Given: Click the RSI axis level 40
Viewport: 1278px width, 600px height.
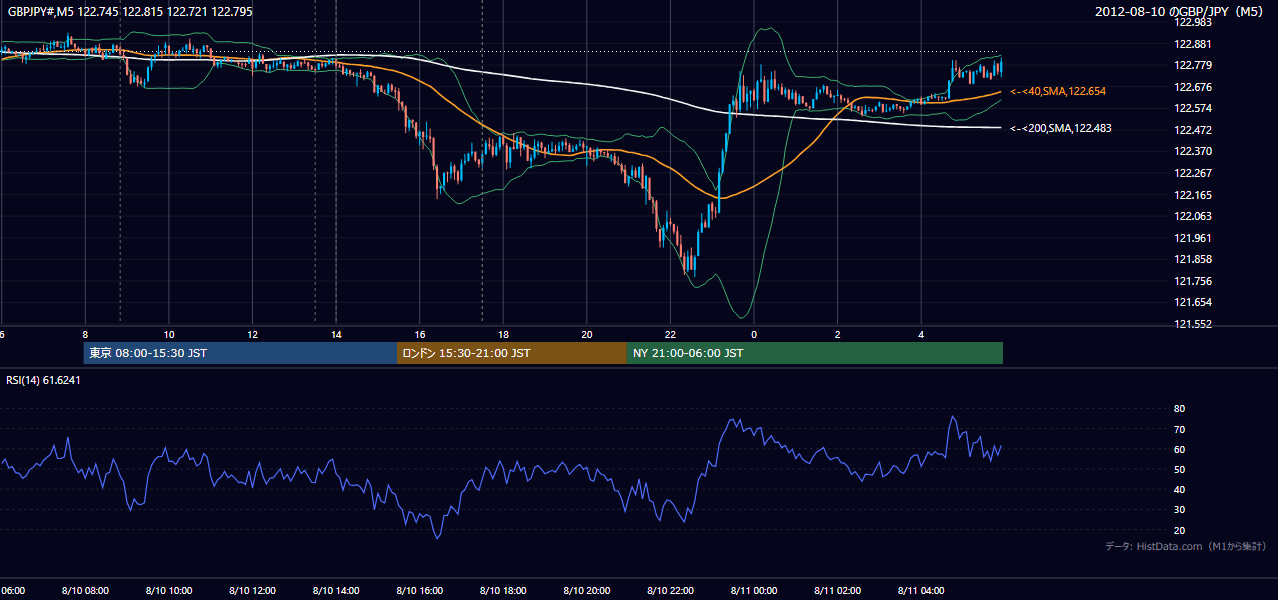Looking at the screenshot, I should click(1180, 489).
